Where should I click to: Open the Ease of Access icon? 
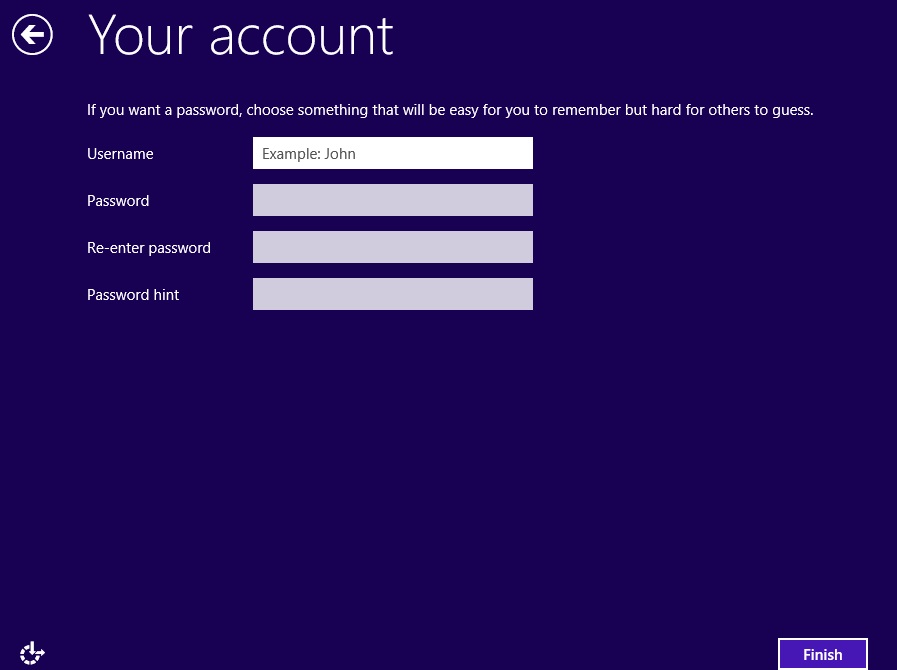(32, 653)
